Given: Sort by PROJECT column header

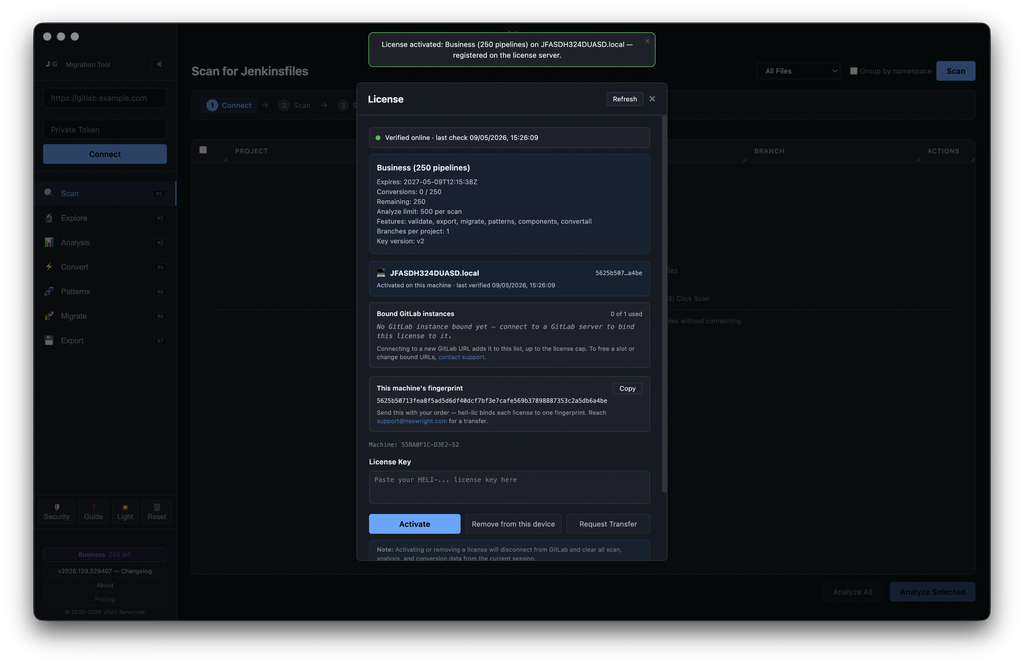Looking at the screenshot, I should (251, 151).
